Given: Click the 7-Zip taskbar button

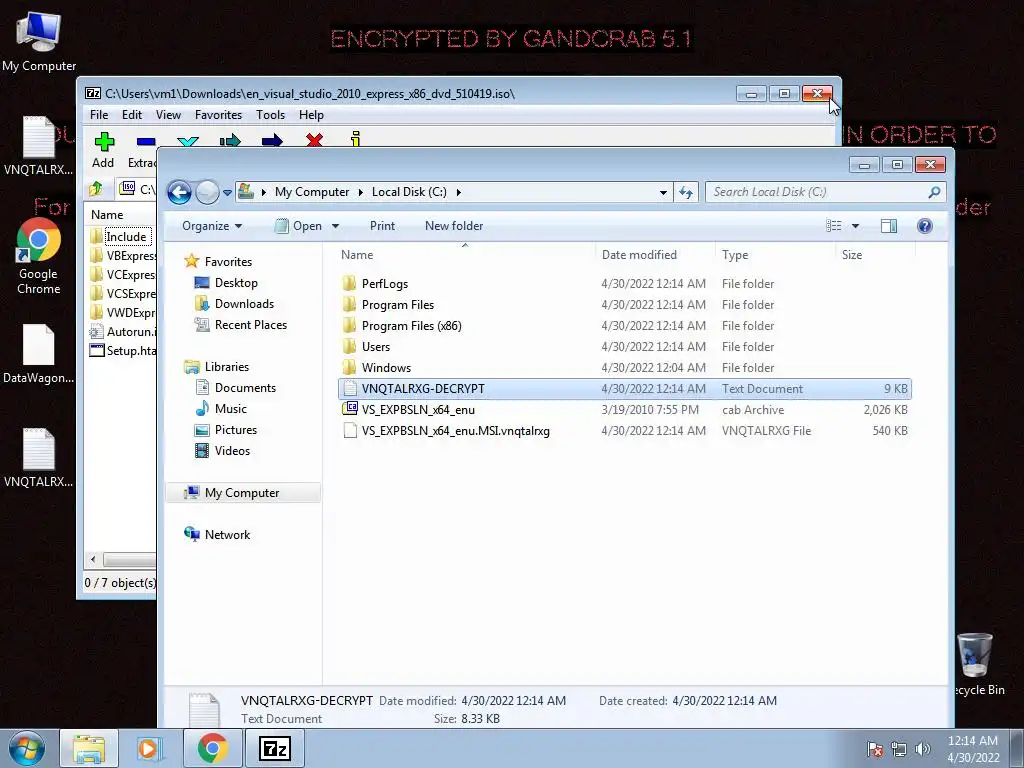Looking at the screenshot, I should click(x=274, y=748).
